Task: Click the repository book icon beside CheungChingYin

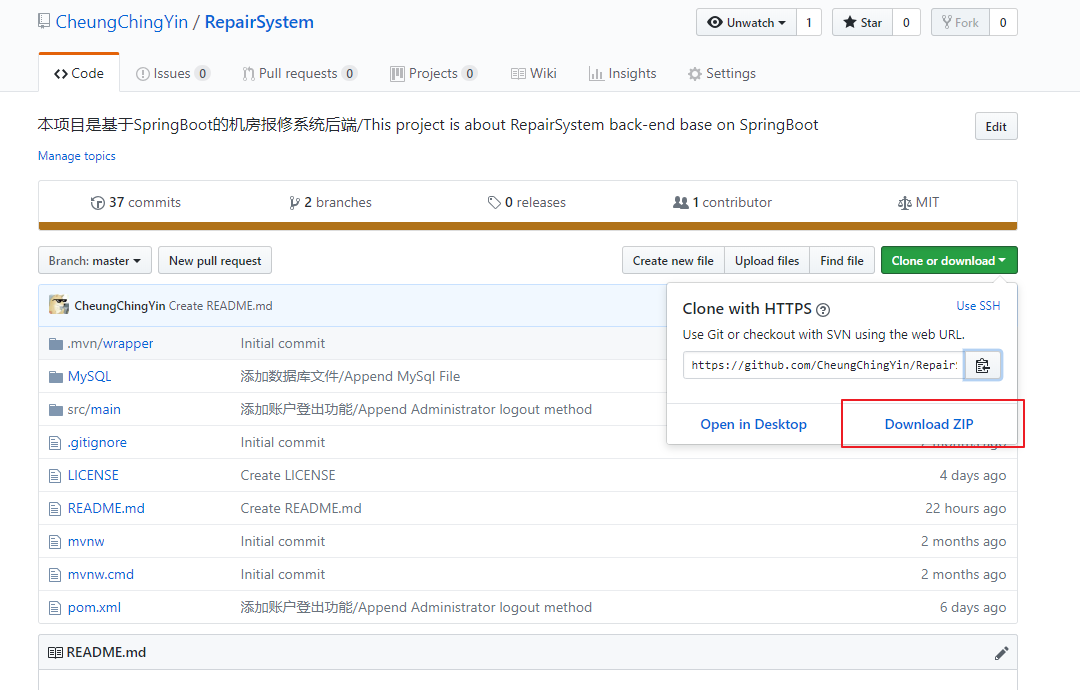Action: (x=44, y=21)
